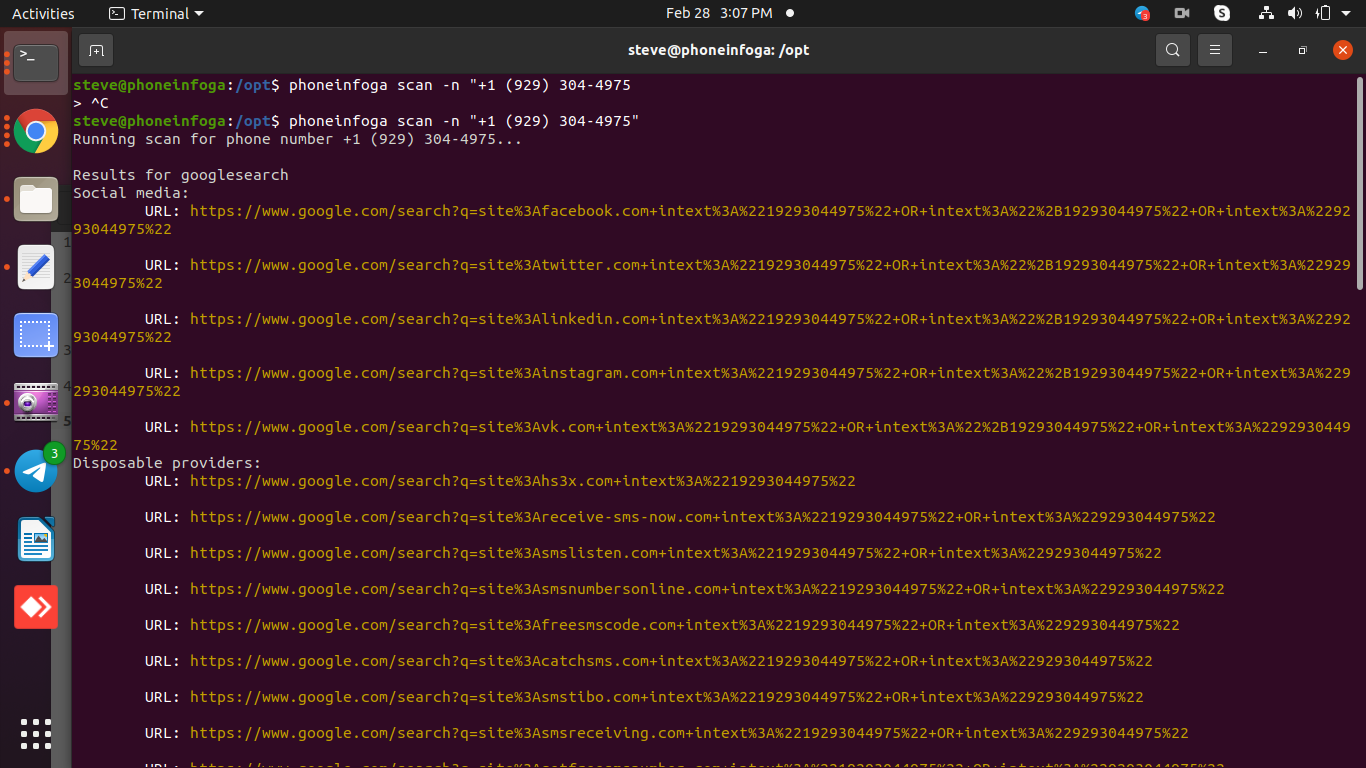Open the vk.com Google search URL
This screenshot has height=768, width=1366.
711,436
